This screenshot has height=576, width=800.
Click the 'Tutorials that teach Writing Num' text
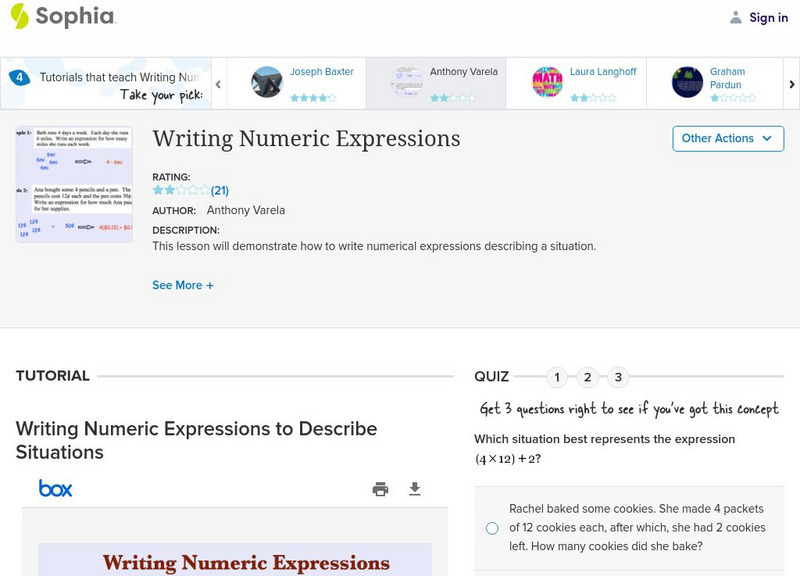(x=119, y=77)
